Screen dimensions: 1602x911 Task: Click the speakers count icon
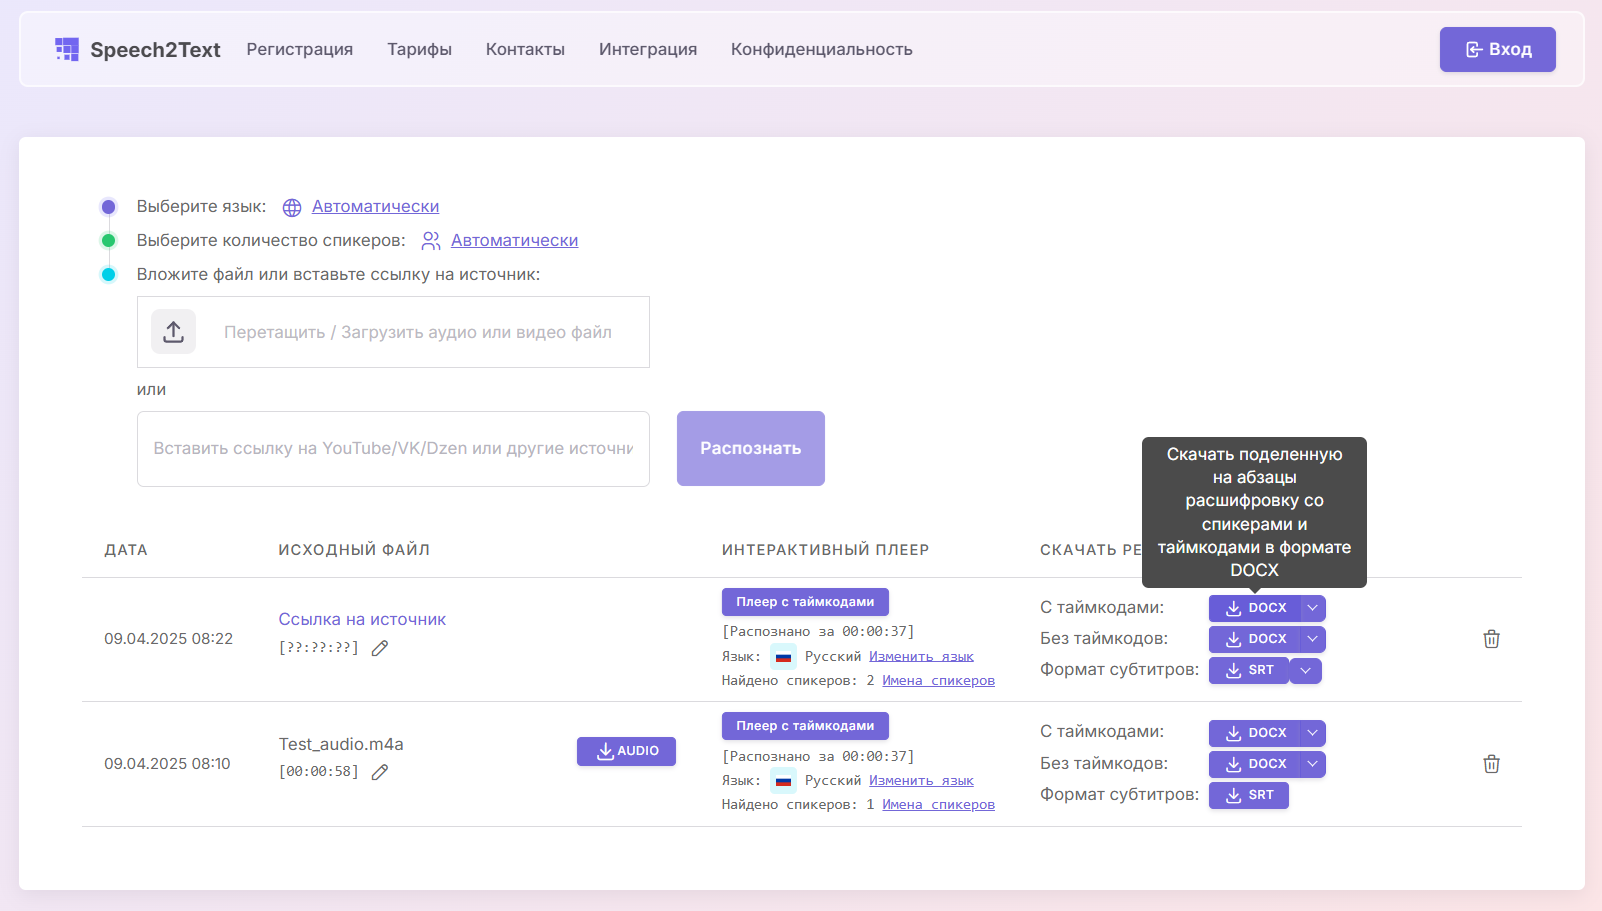pos(431,240)
